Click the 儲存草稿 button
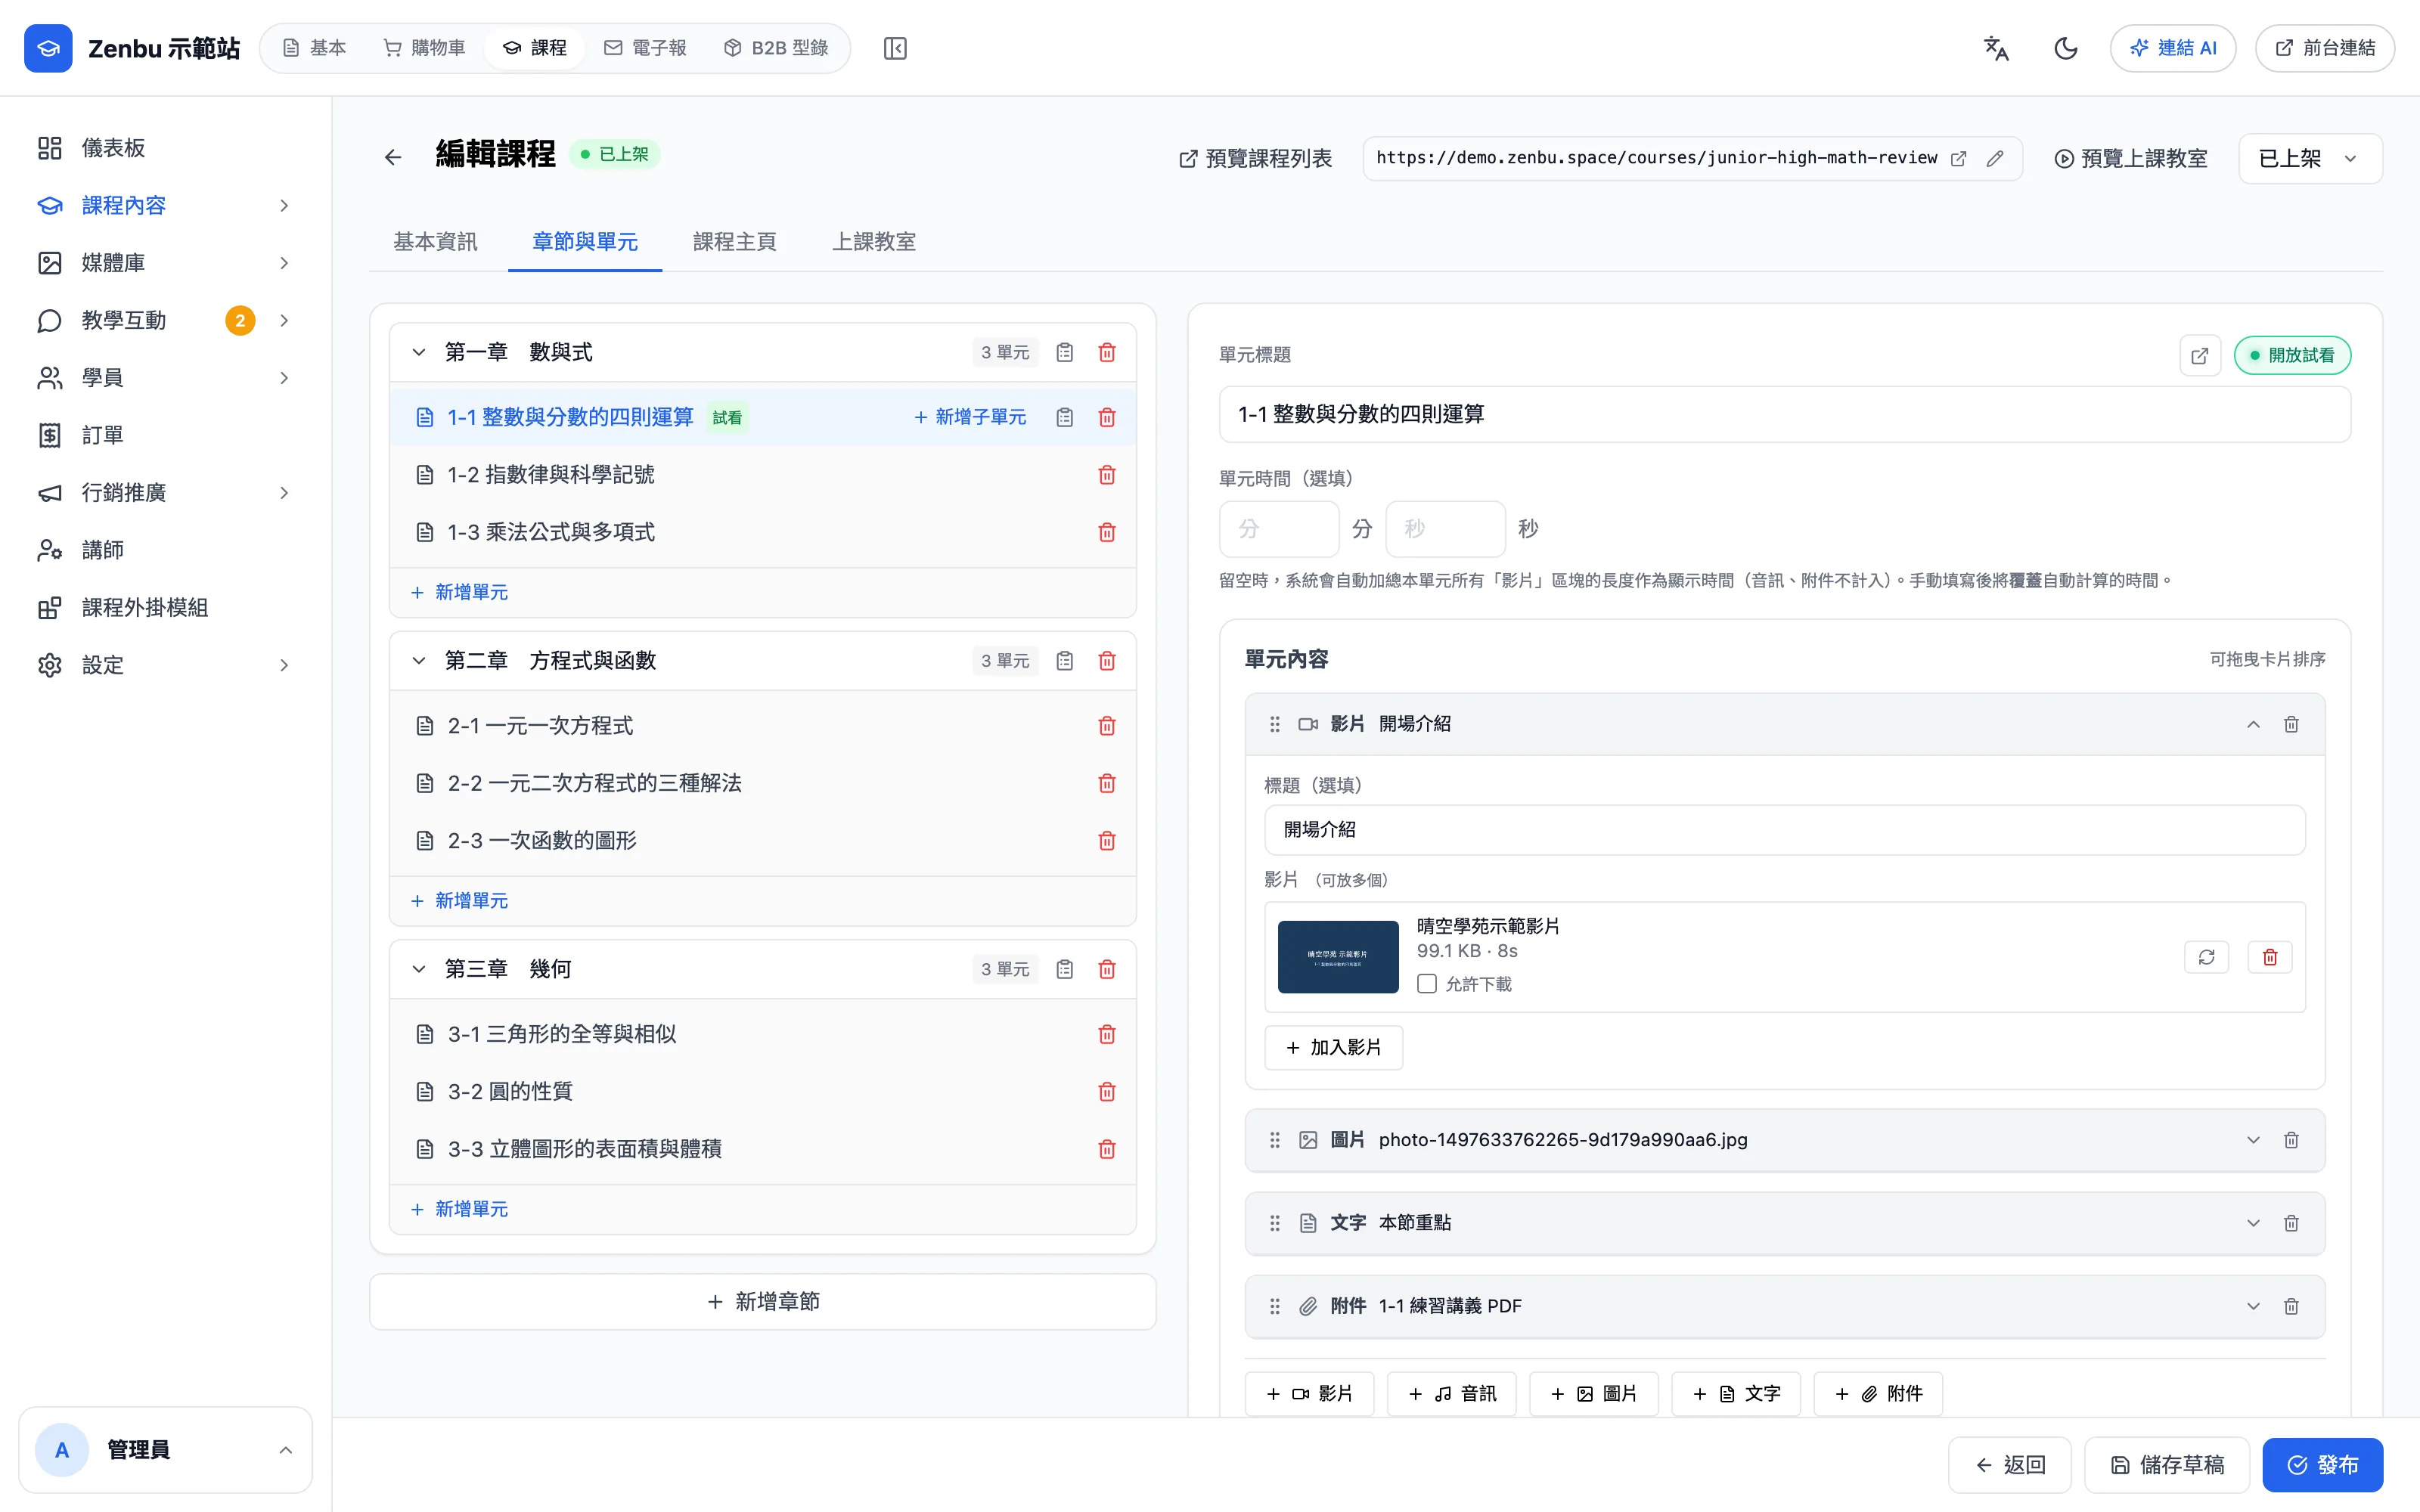The width and height of the screenshot is (2420, 1512). (2167, 1465)
